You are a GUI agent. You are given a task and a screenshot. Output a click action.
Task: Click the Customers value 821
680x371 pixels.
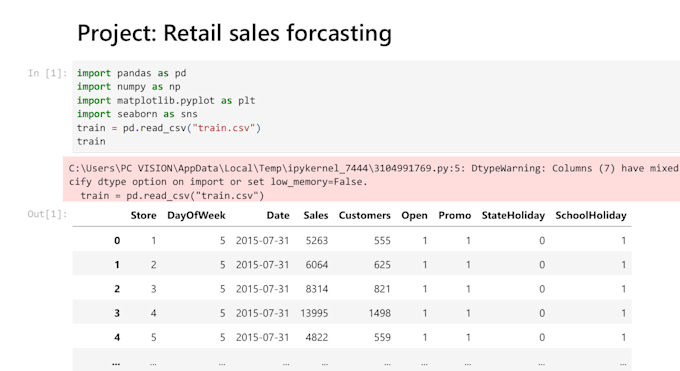[382, 289]
